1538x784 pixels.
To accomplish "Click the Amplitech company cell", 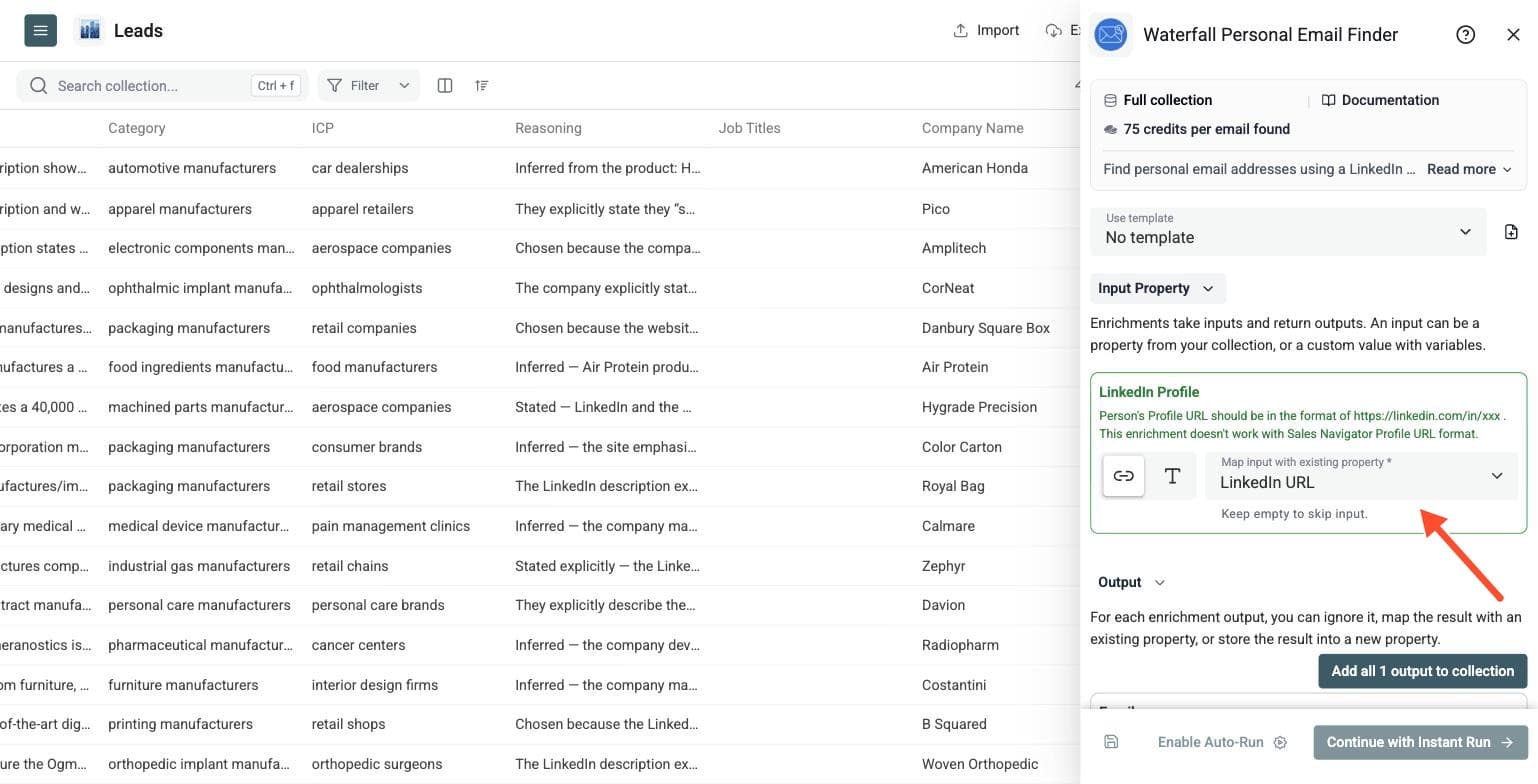I will [x=954, y=248].
